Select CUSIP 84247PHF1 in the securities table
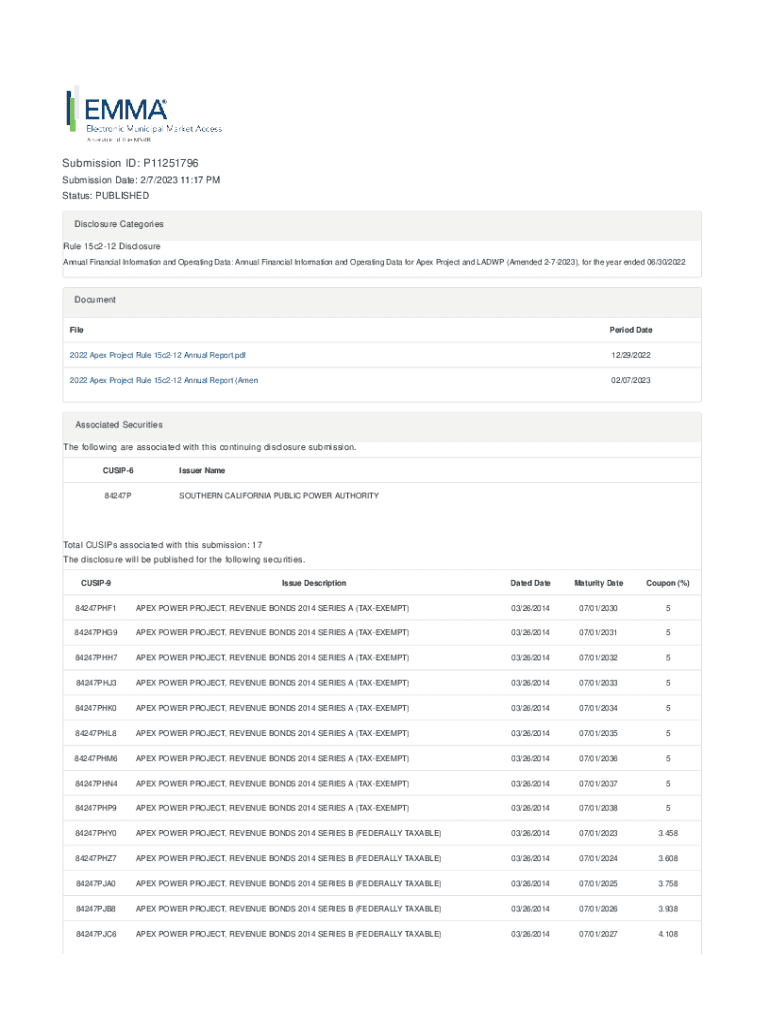 click(96, 608)
